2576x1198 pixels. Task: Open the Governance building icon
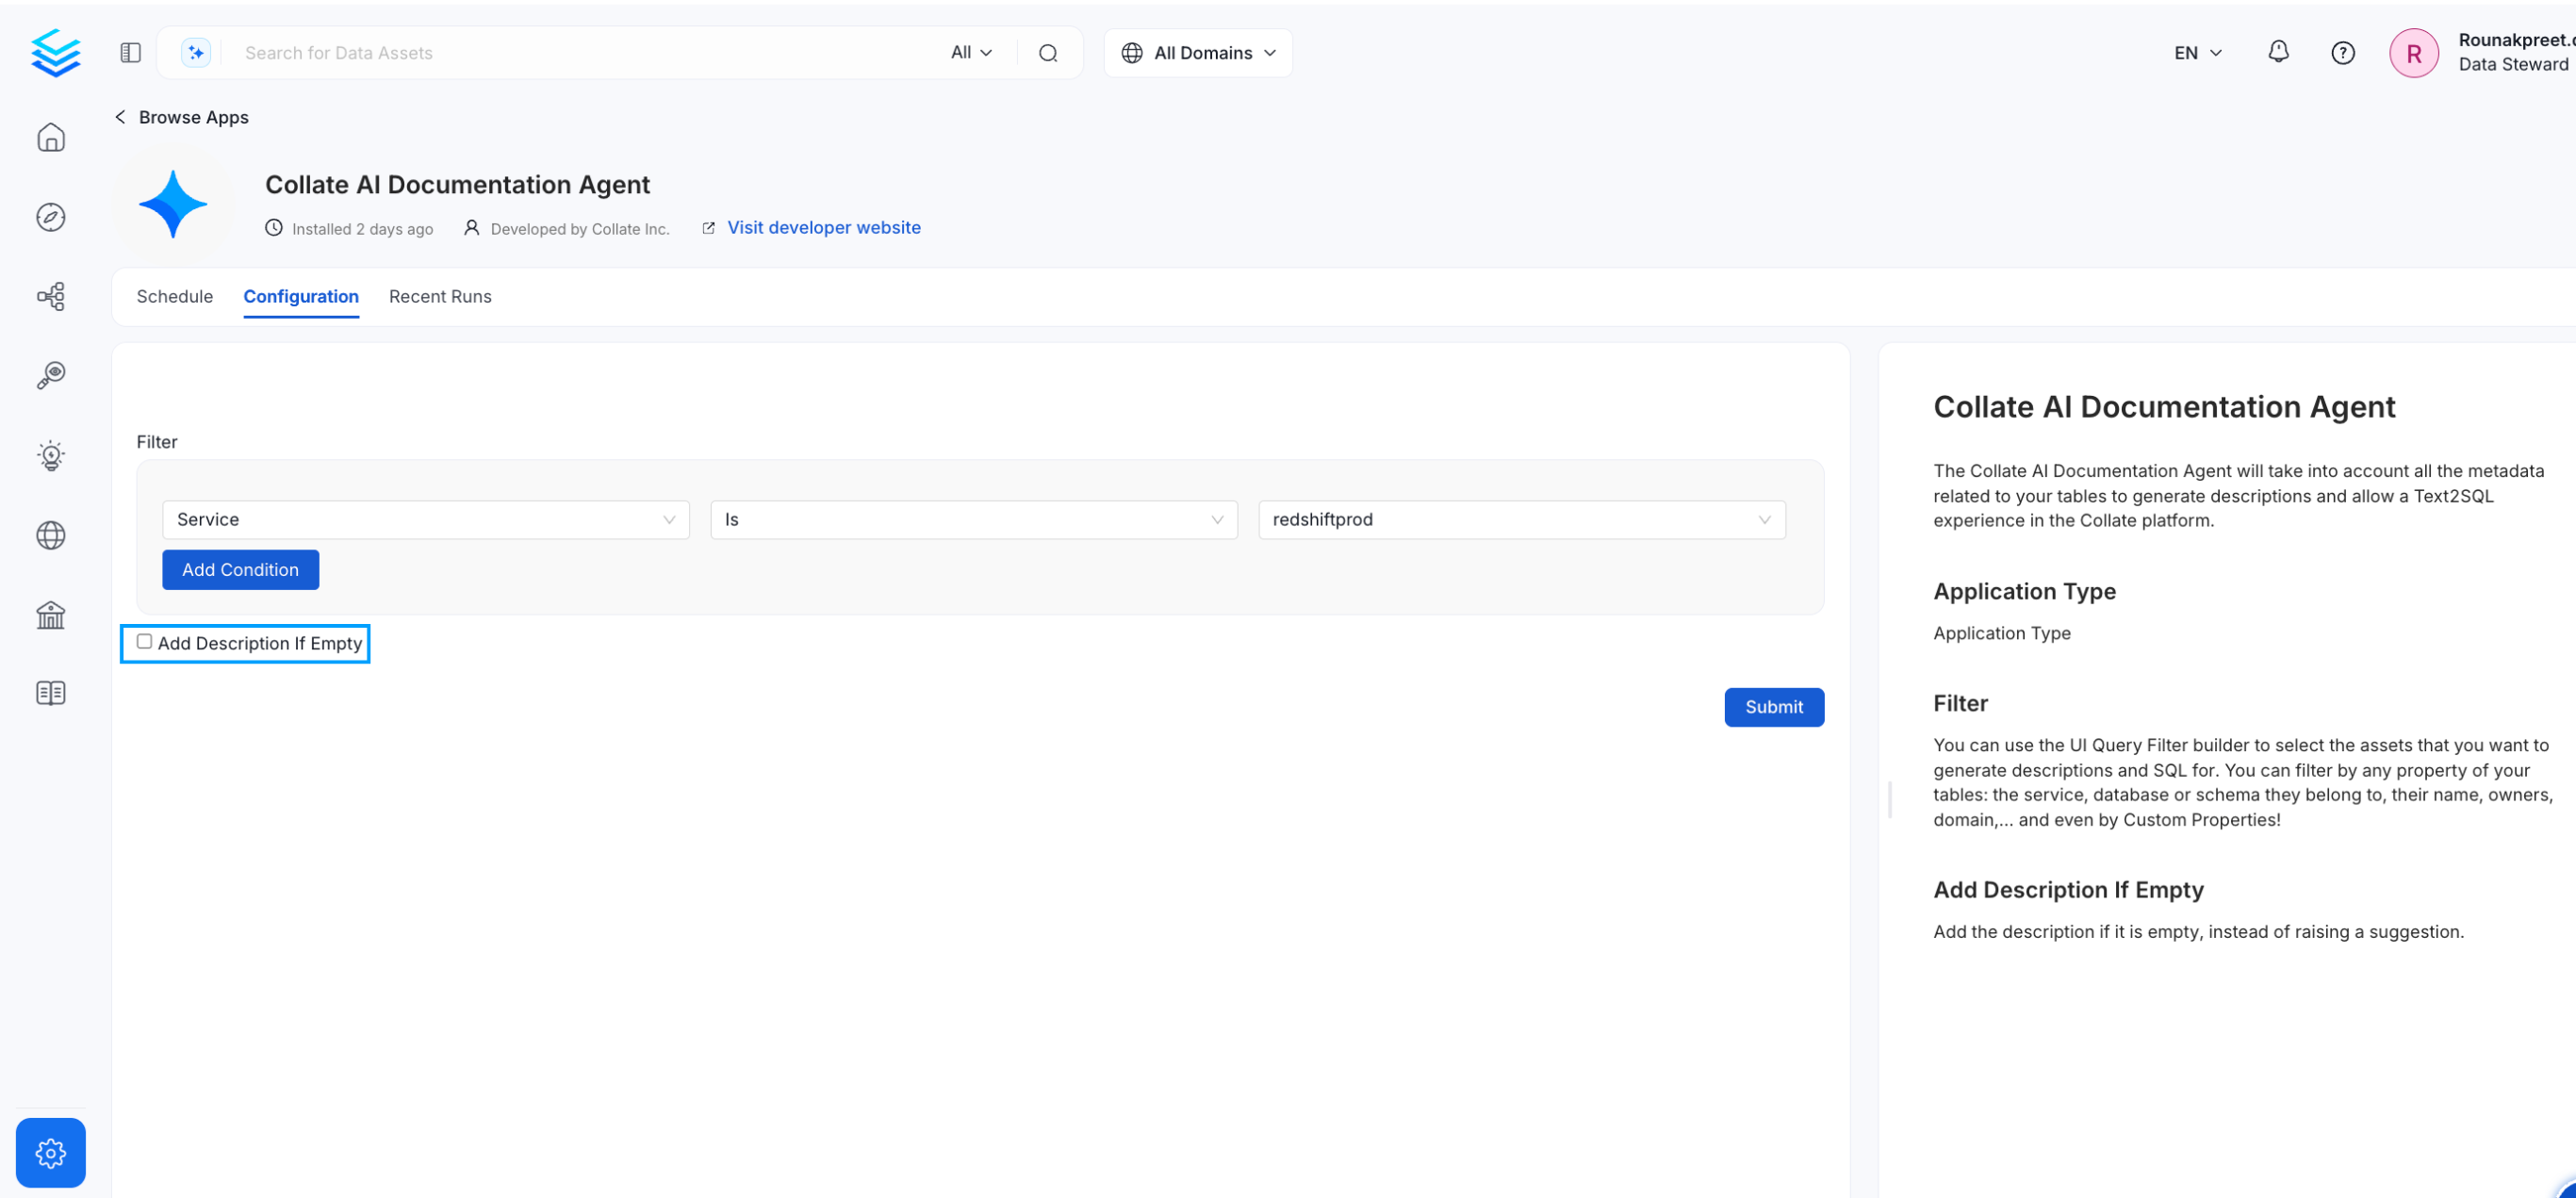(x=51, y=614)
